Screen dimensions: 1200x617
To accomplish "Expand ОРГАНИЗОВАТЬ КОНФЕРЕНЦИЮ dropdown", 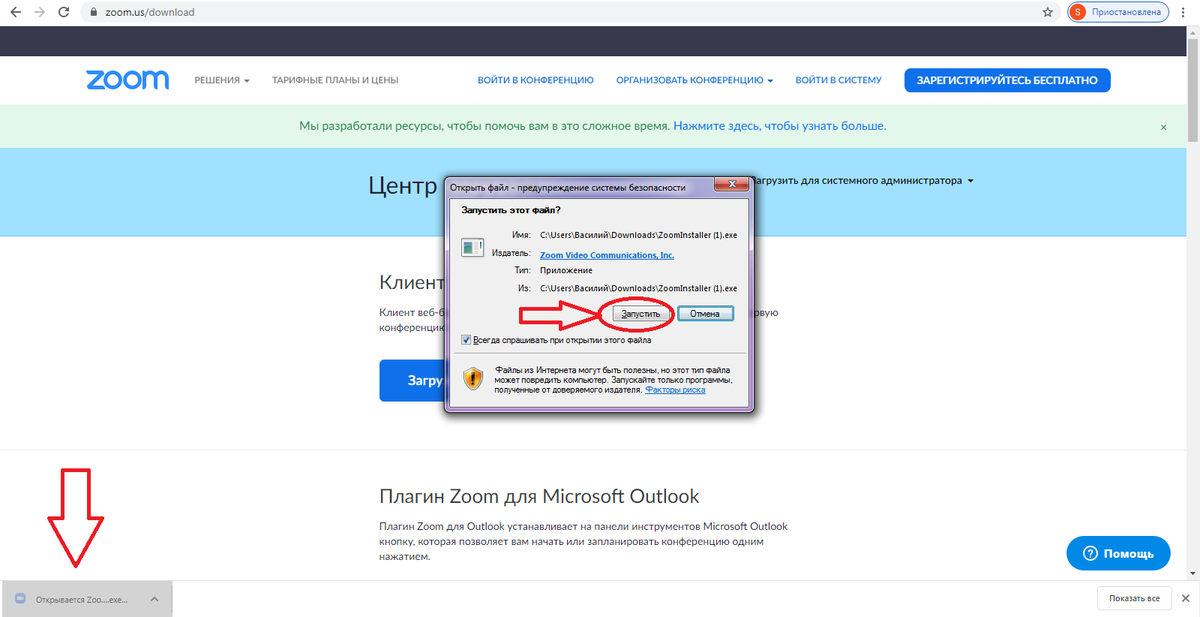I will coord(695,80).
